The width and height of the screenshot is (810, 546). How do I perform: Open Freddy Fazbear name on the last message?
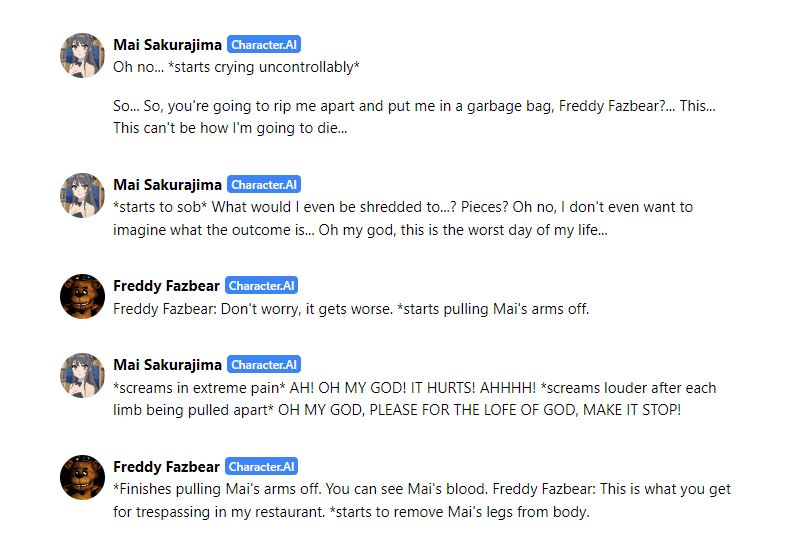click(x=166, y=466)
